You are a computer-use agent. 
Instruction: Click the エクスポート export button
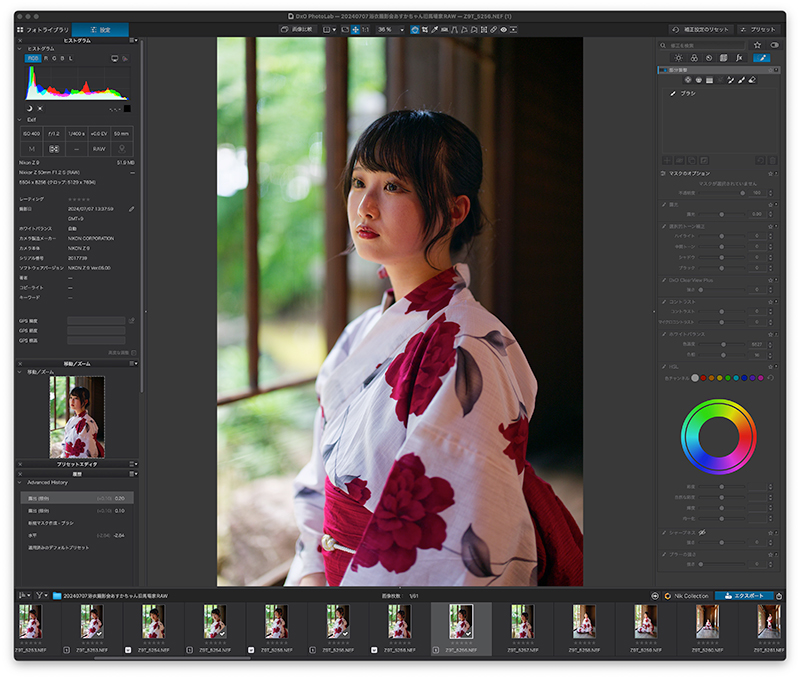(x=744, y=595)
